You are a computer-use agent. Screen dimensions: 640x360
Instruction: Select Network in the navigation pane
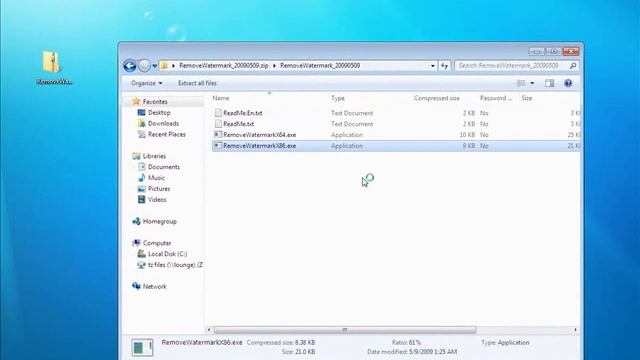154,287
